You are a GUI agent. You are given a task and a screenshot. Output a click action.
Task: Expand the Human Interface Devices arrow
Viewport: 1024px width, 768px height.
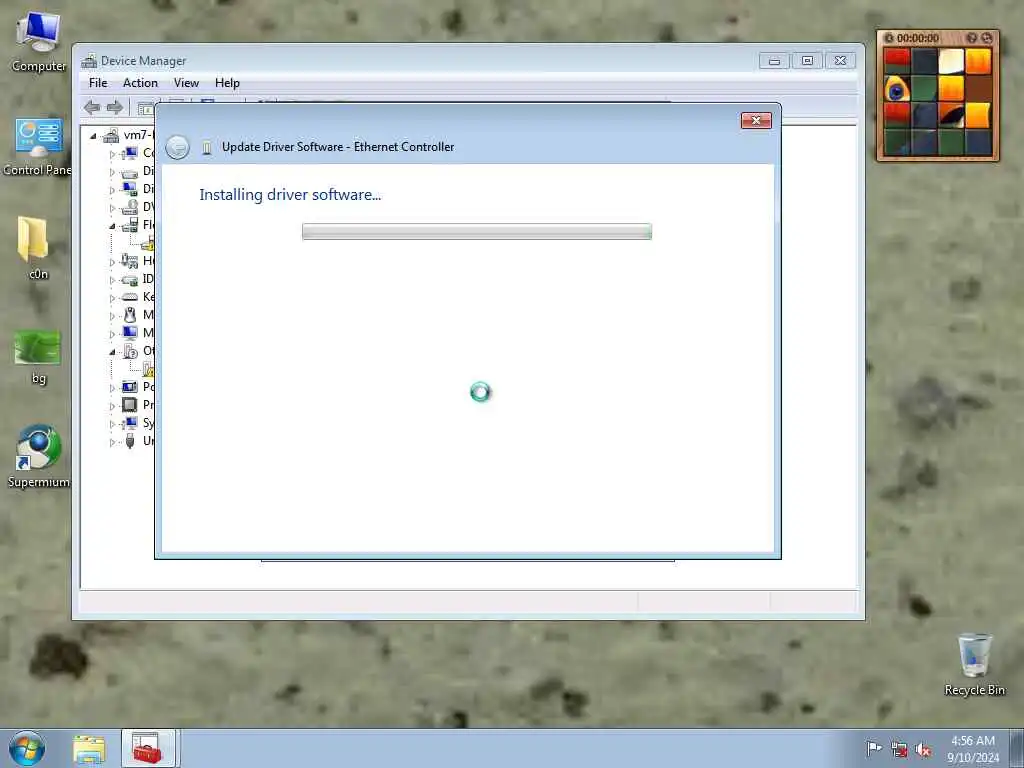tap(112, 262)
